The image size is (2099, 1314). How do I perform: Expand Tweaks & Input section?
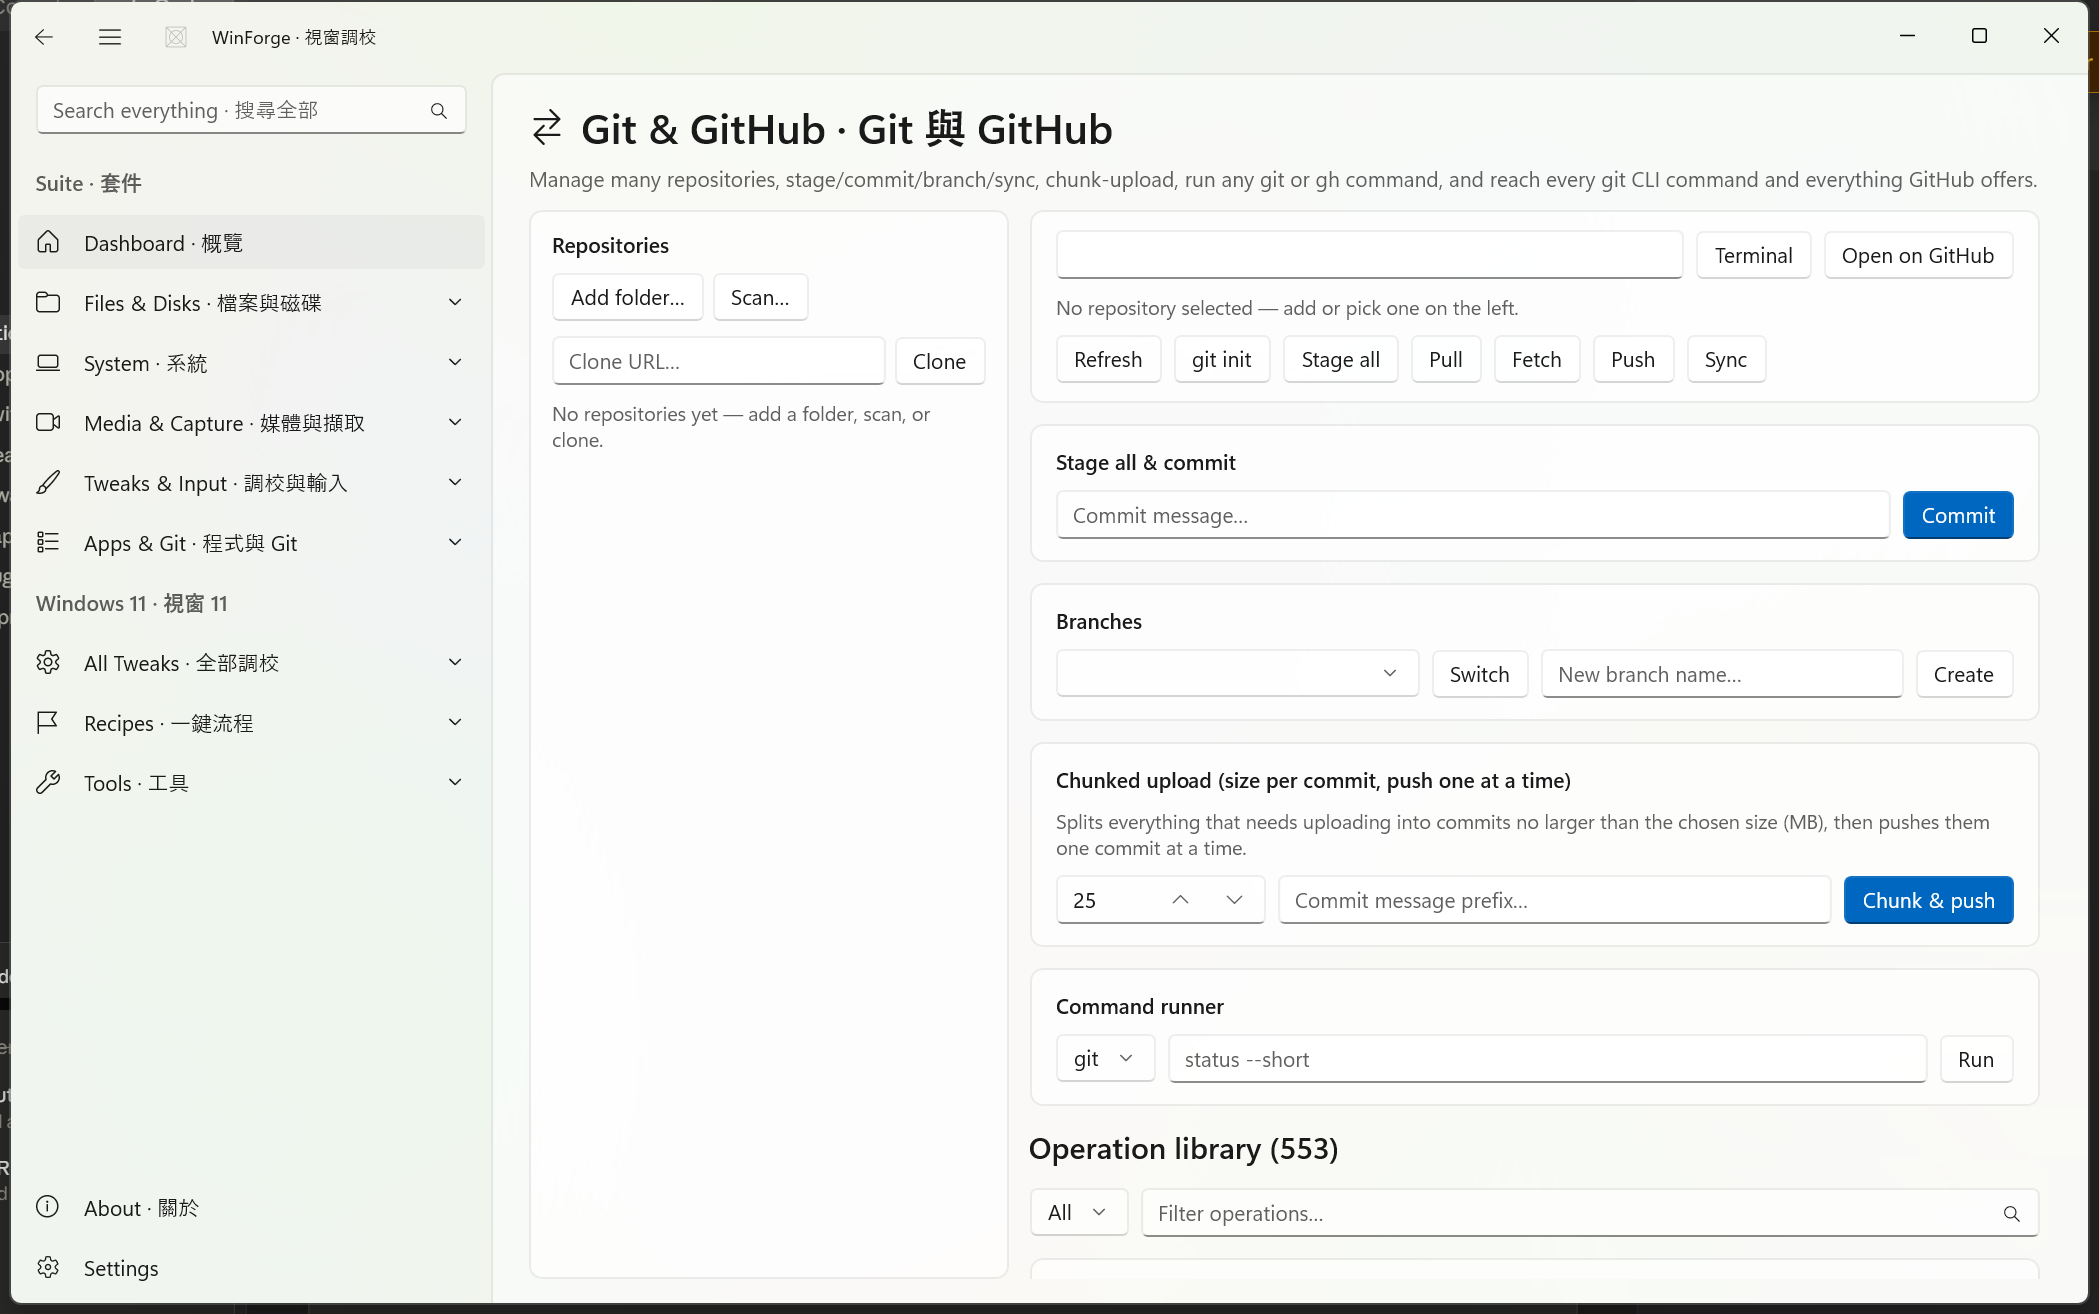pos(455,483)
